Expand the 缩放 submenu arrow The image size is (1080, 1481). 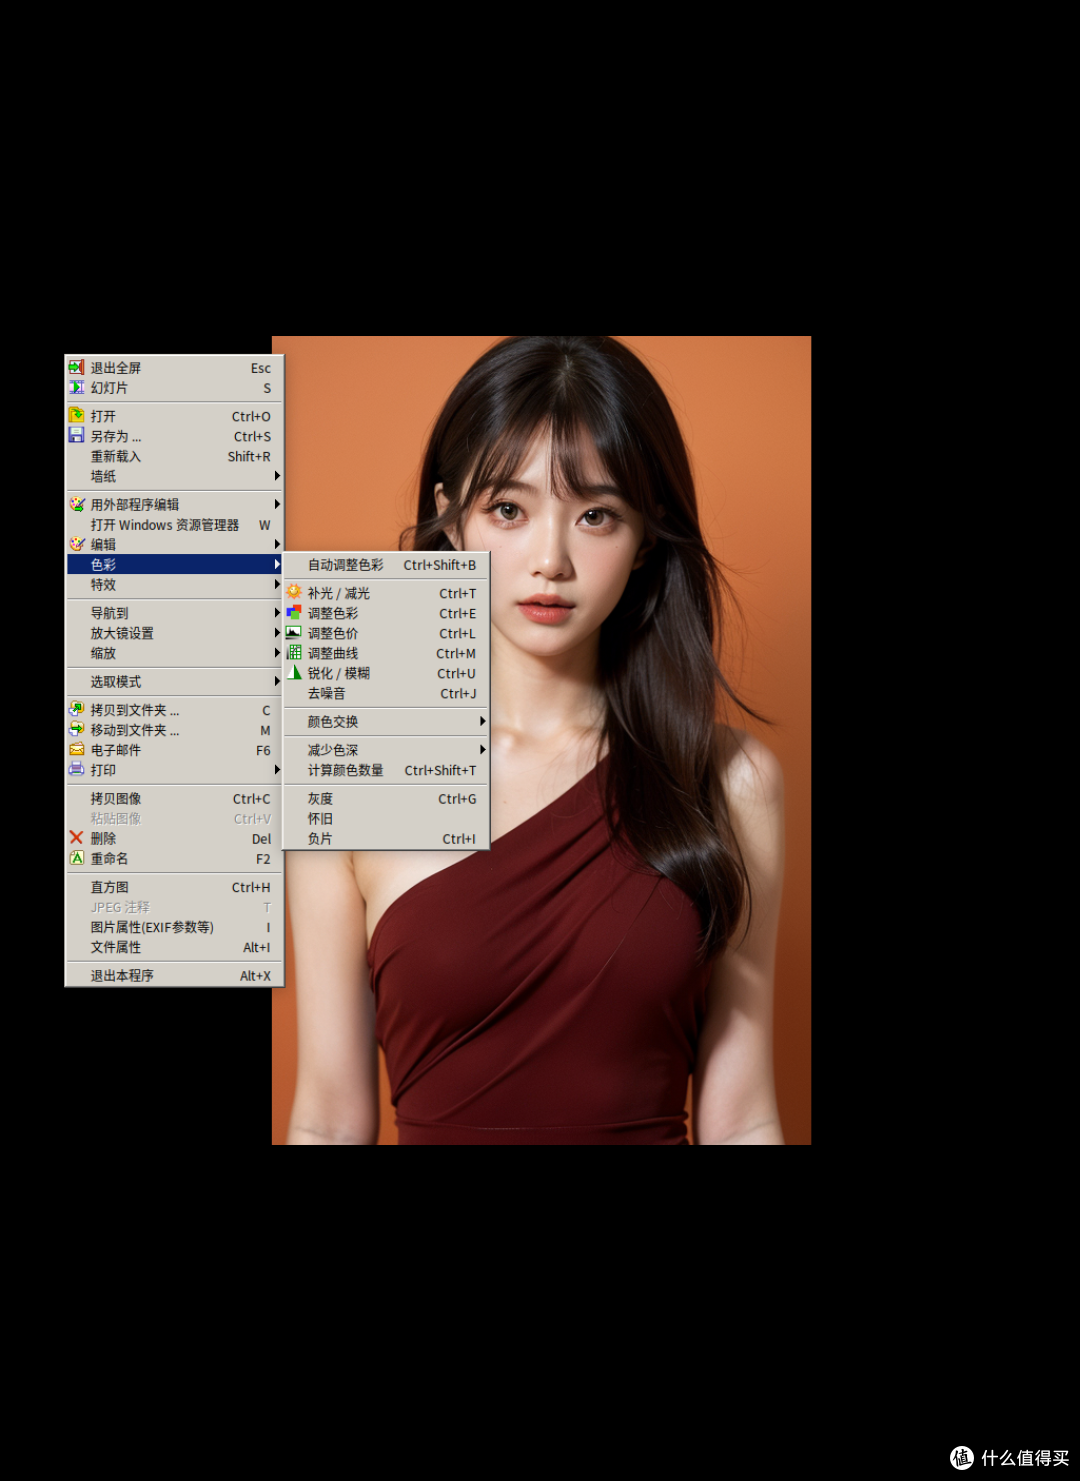(x=277, y=653)
